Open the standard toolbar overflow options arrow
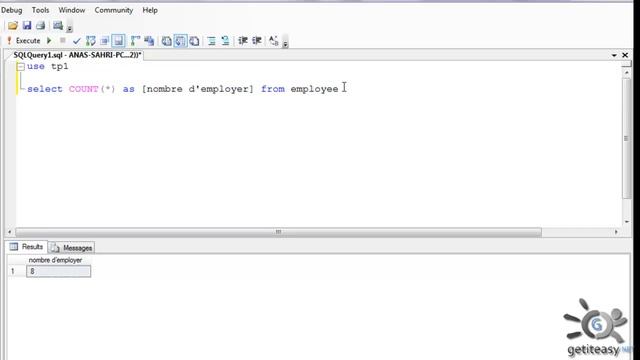 pos(69,28)
